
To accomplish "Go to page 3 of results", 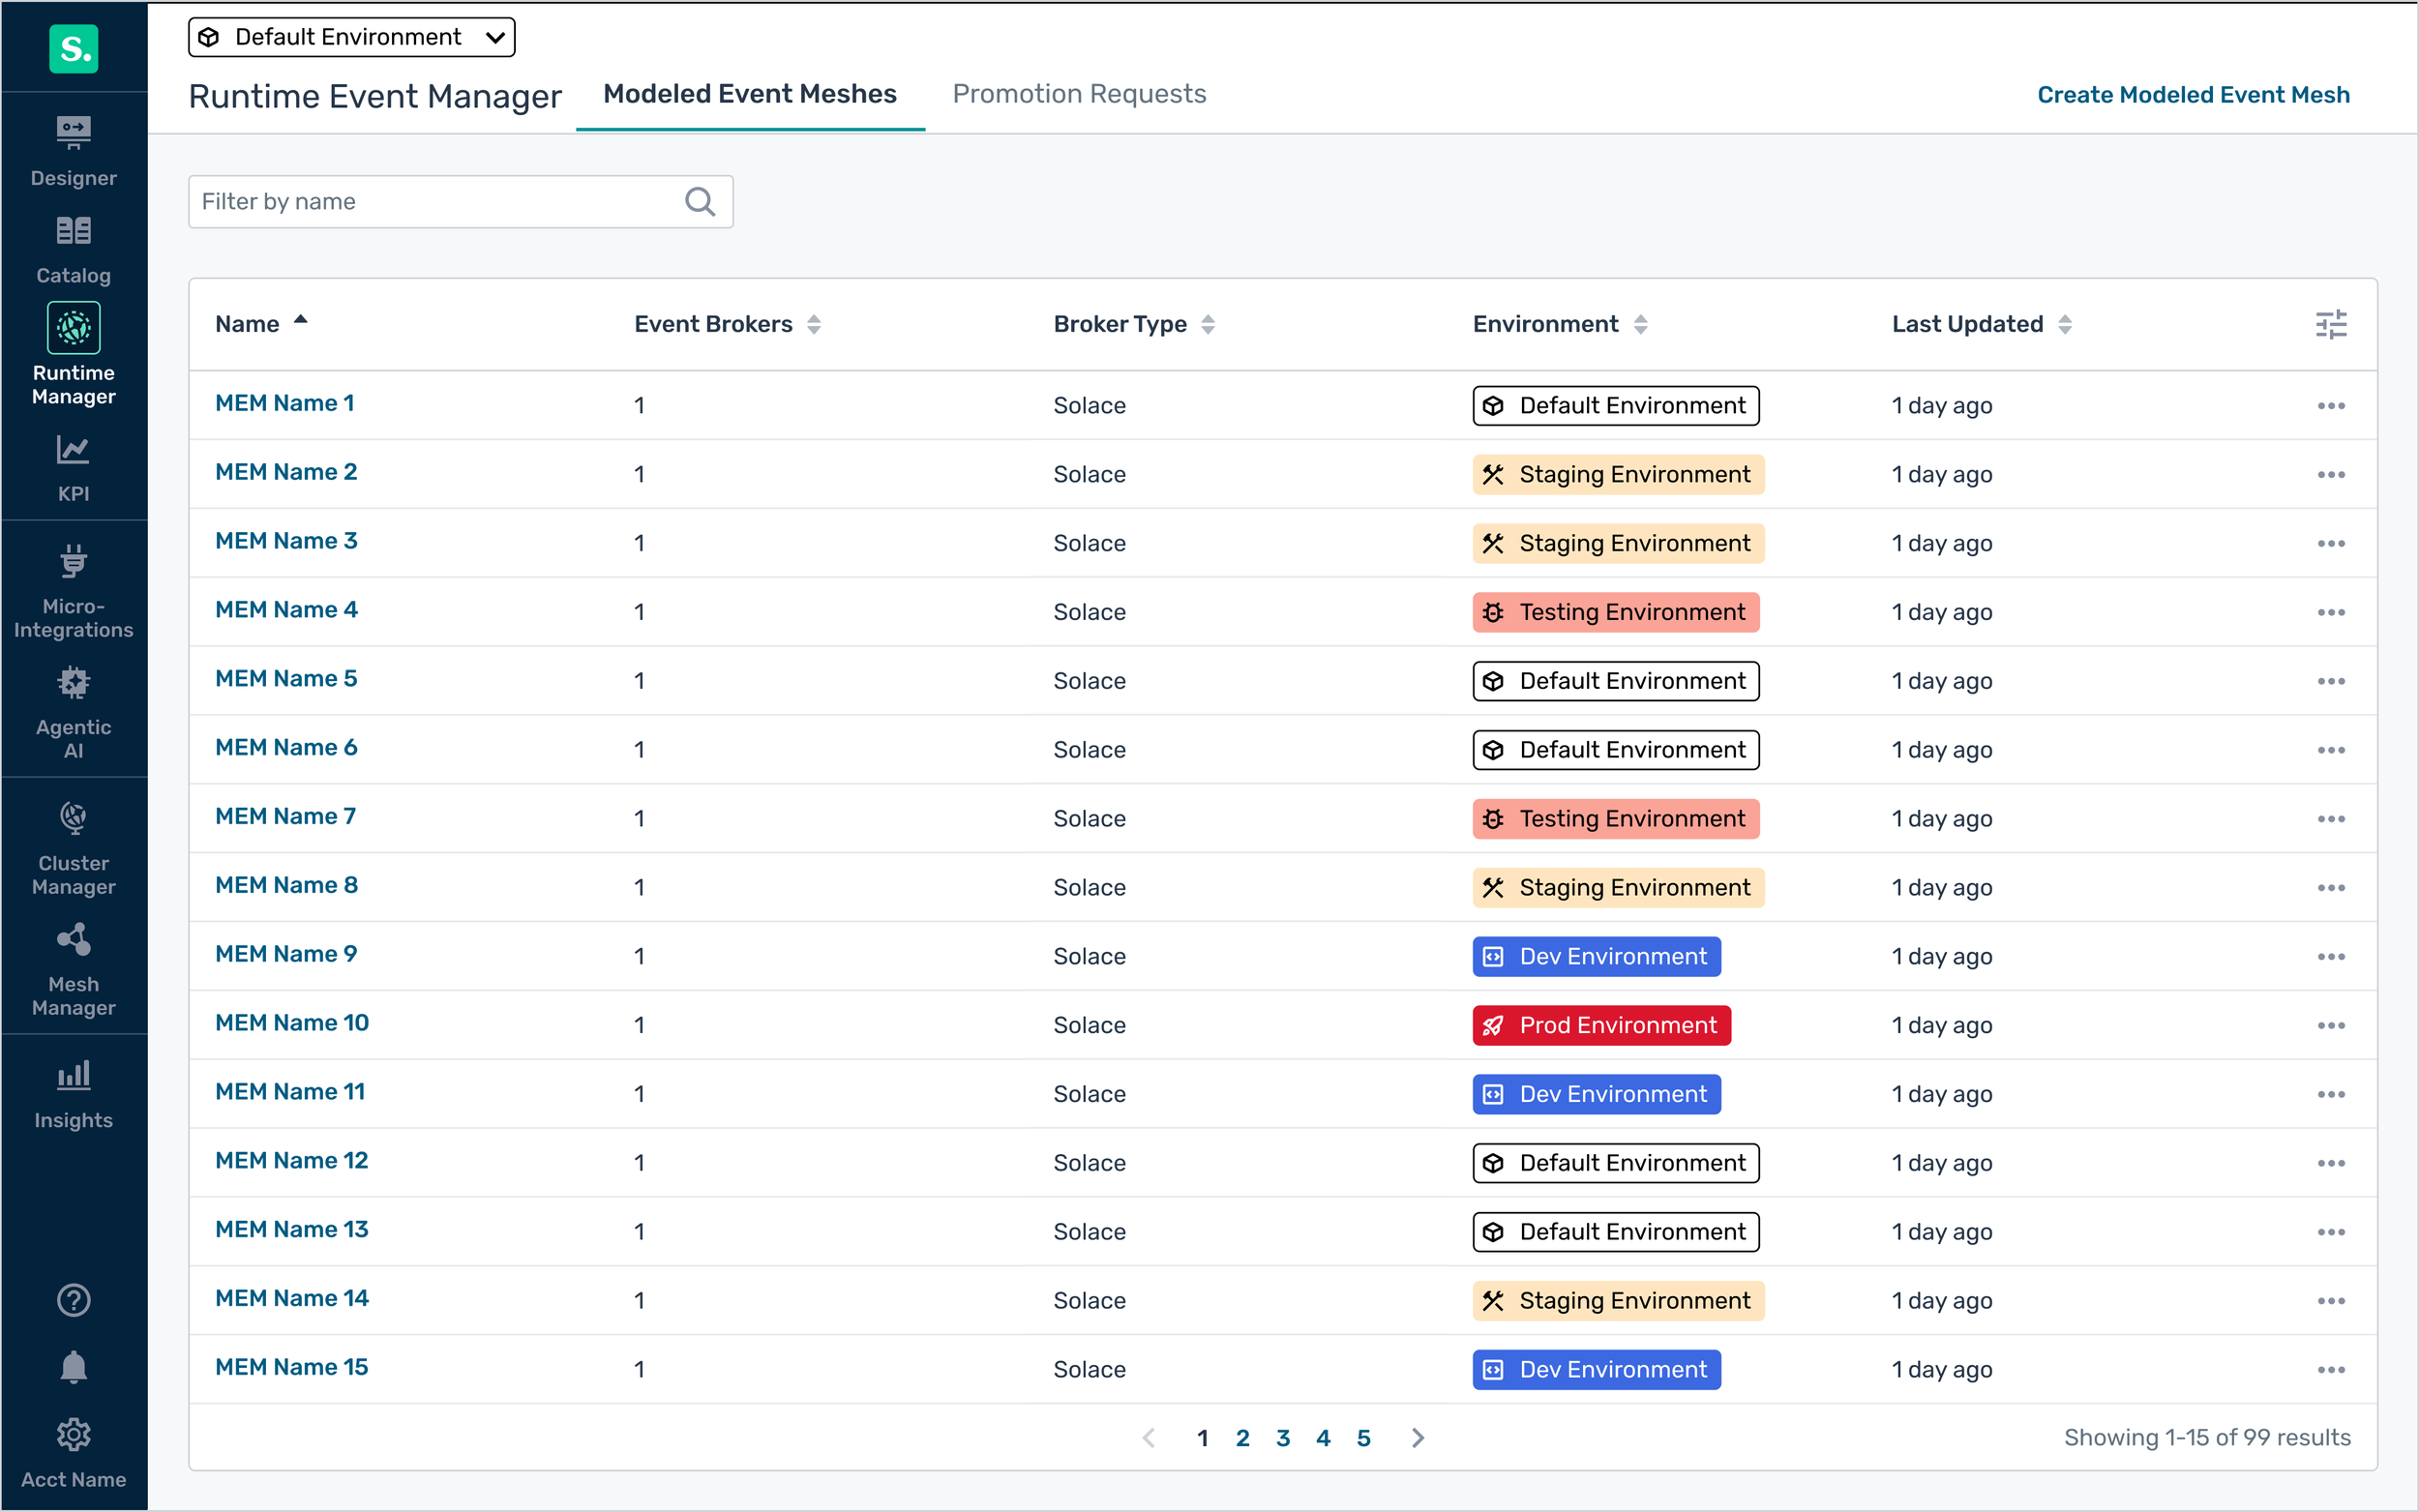I will tap(1283, 1437).
